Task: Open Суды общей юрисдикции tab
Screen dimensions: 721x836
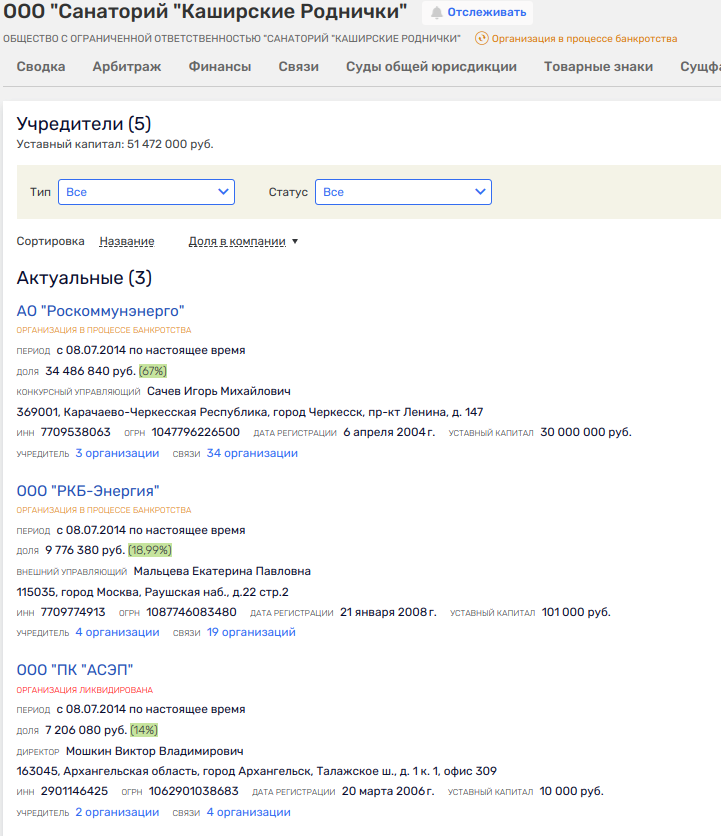Action: pos(431,67)
